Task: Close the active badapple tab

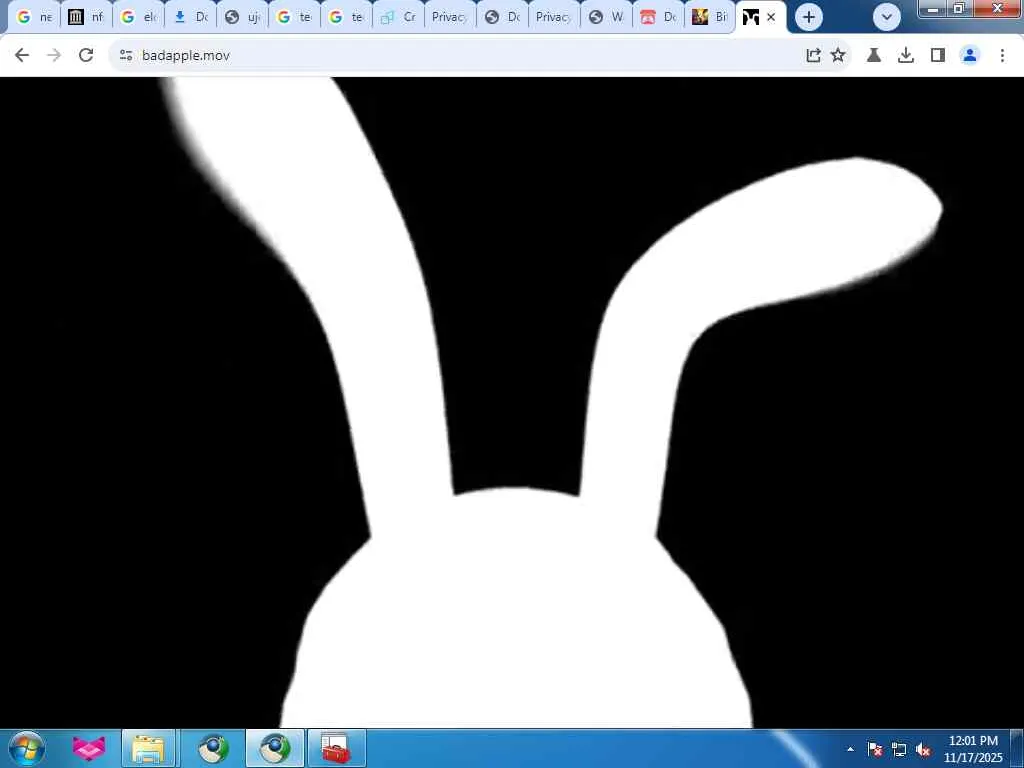Action: point(771,17)
